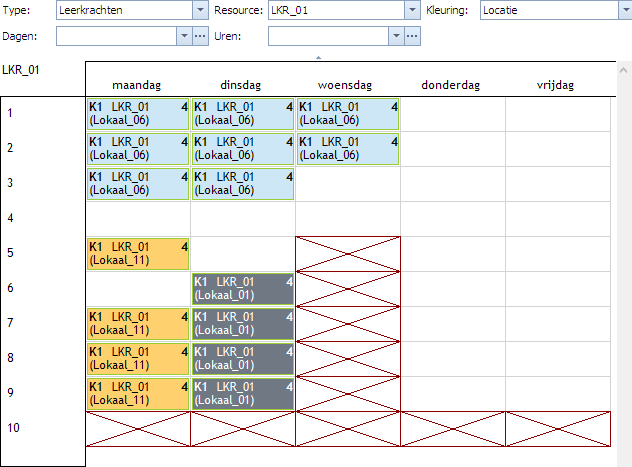
Task: Select the donderdag column header
Action: [x=451, y=85]
